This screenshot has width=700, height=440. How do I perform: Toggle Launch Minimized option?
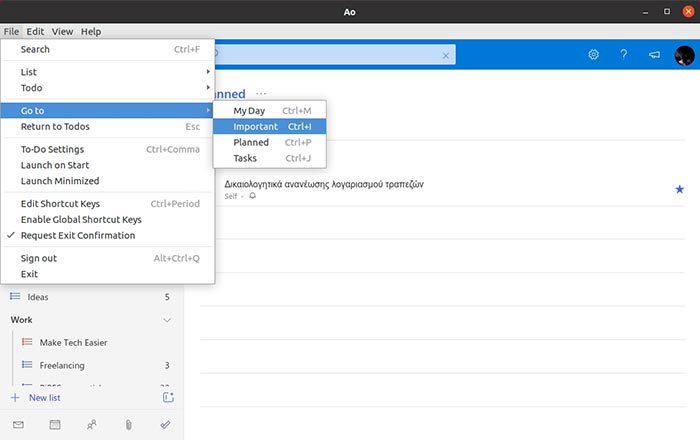click(108, 181)
